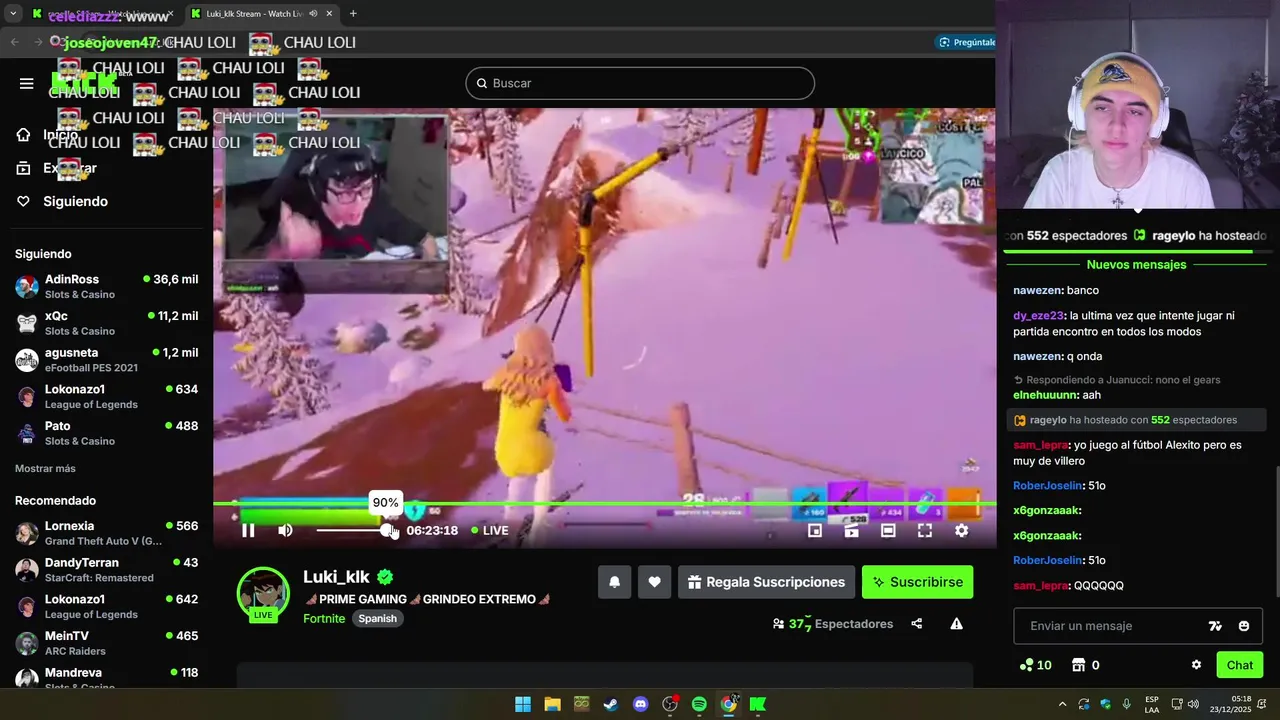Click the green Suscribirse button
1280x720 pixels.
(917, 582)
